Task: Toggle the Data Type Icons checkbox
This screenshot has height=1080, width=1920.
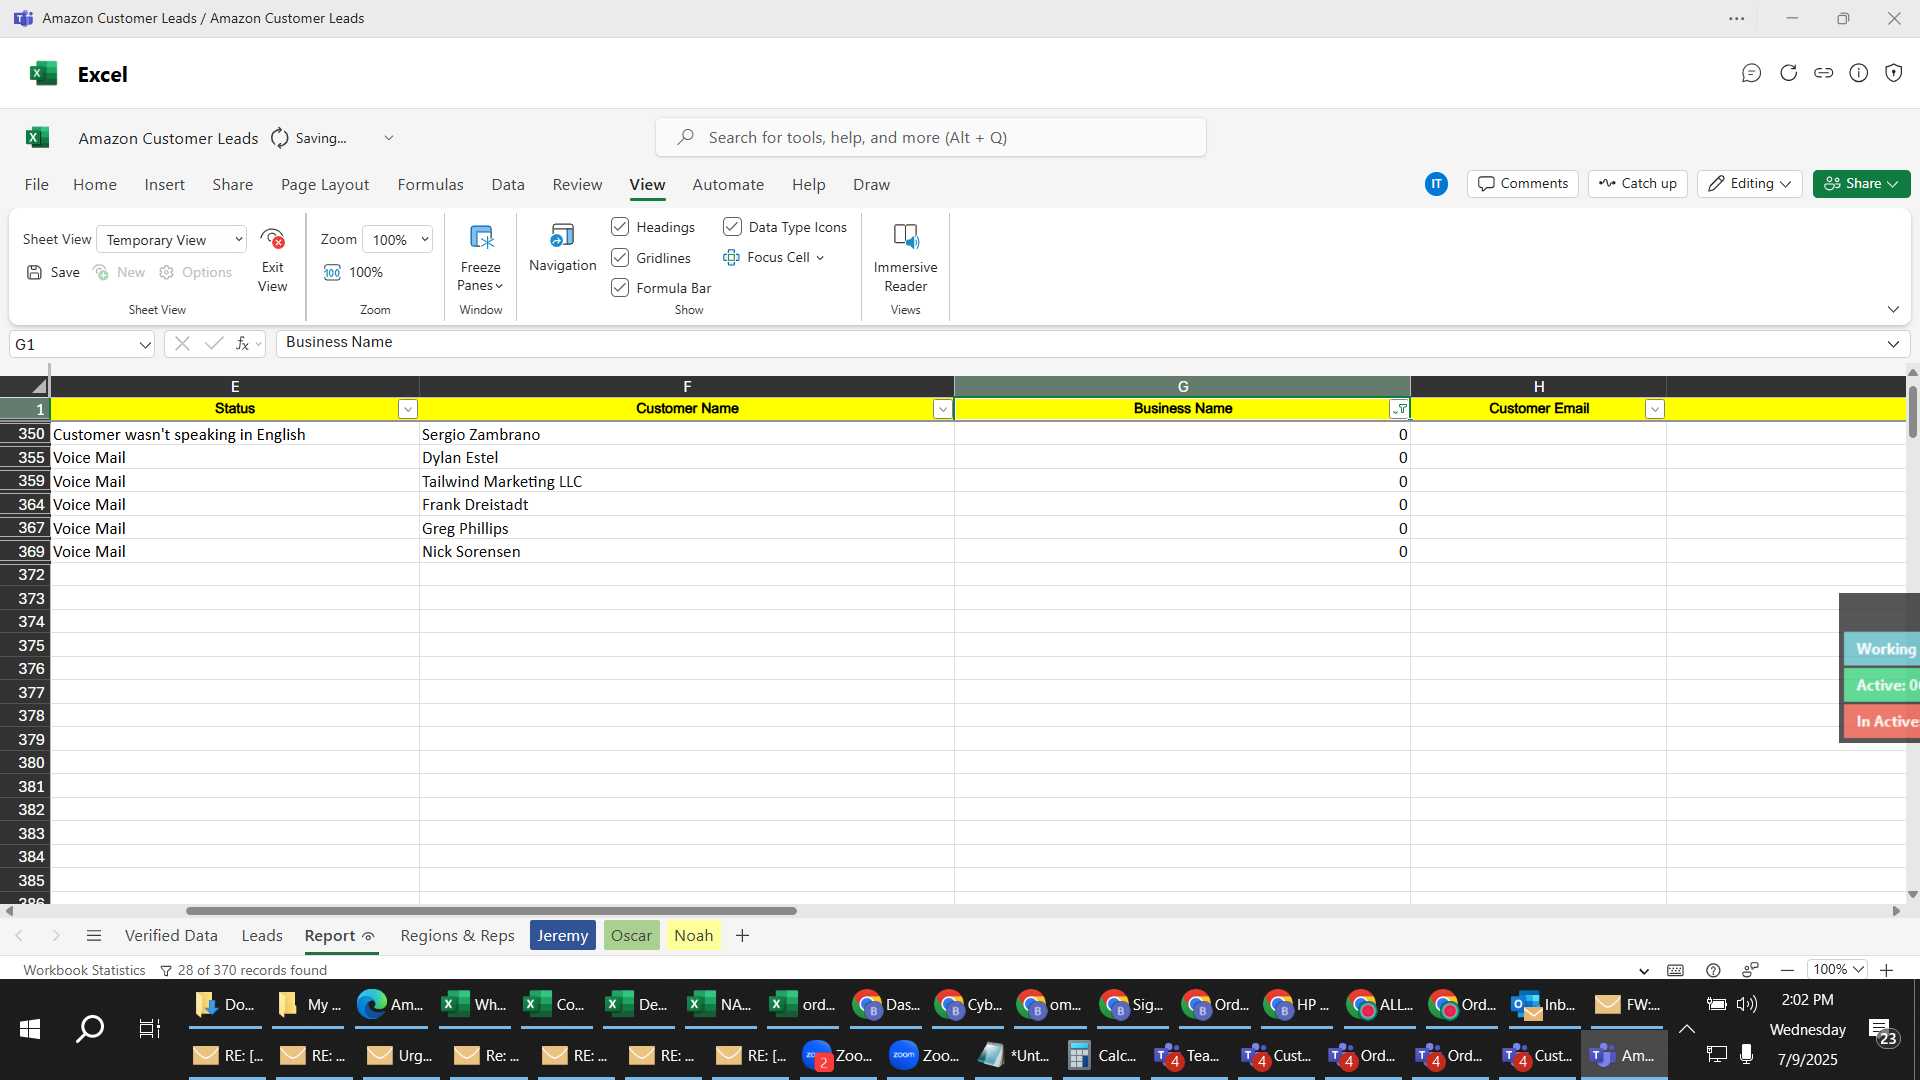Action: point(732,227)
